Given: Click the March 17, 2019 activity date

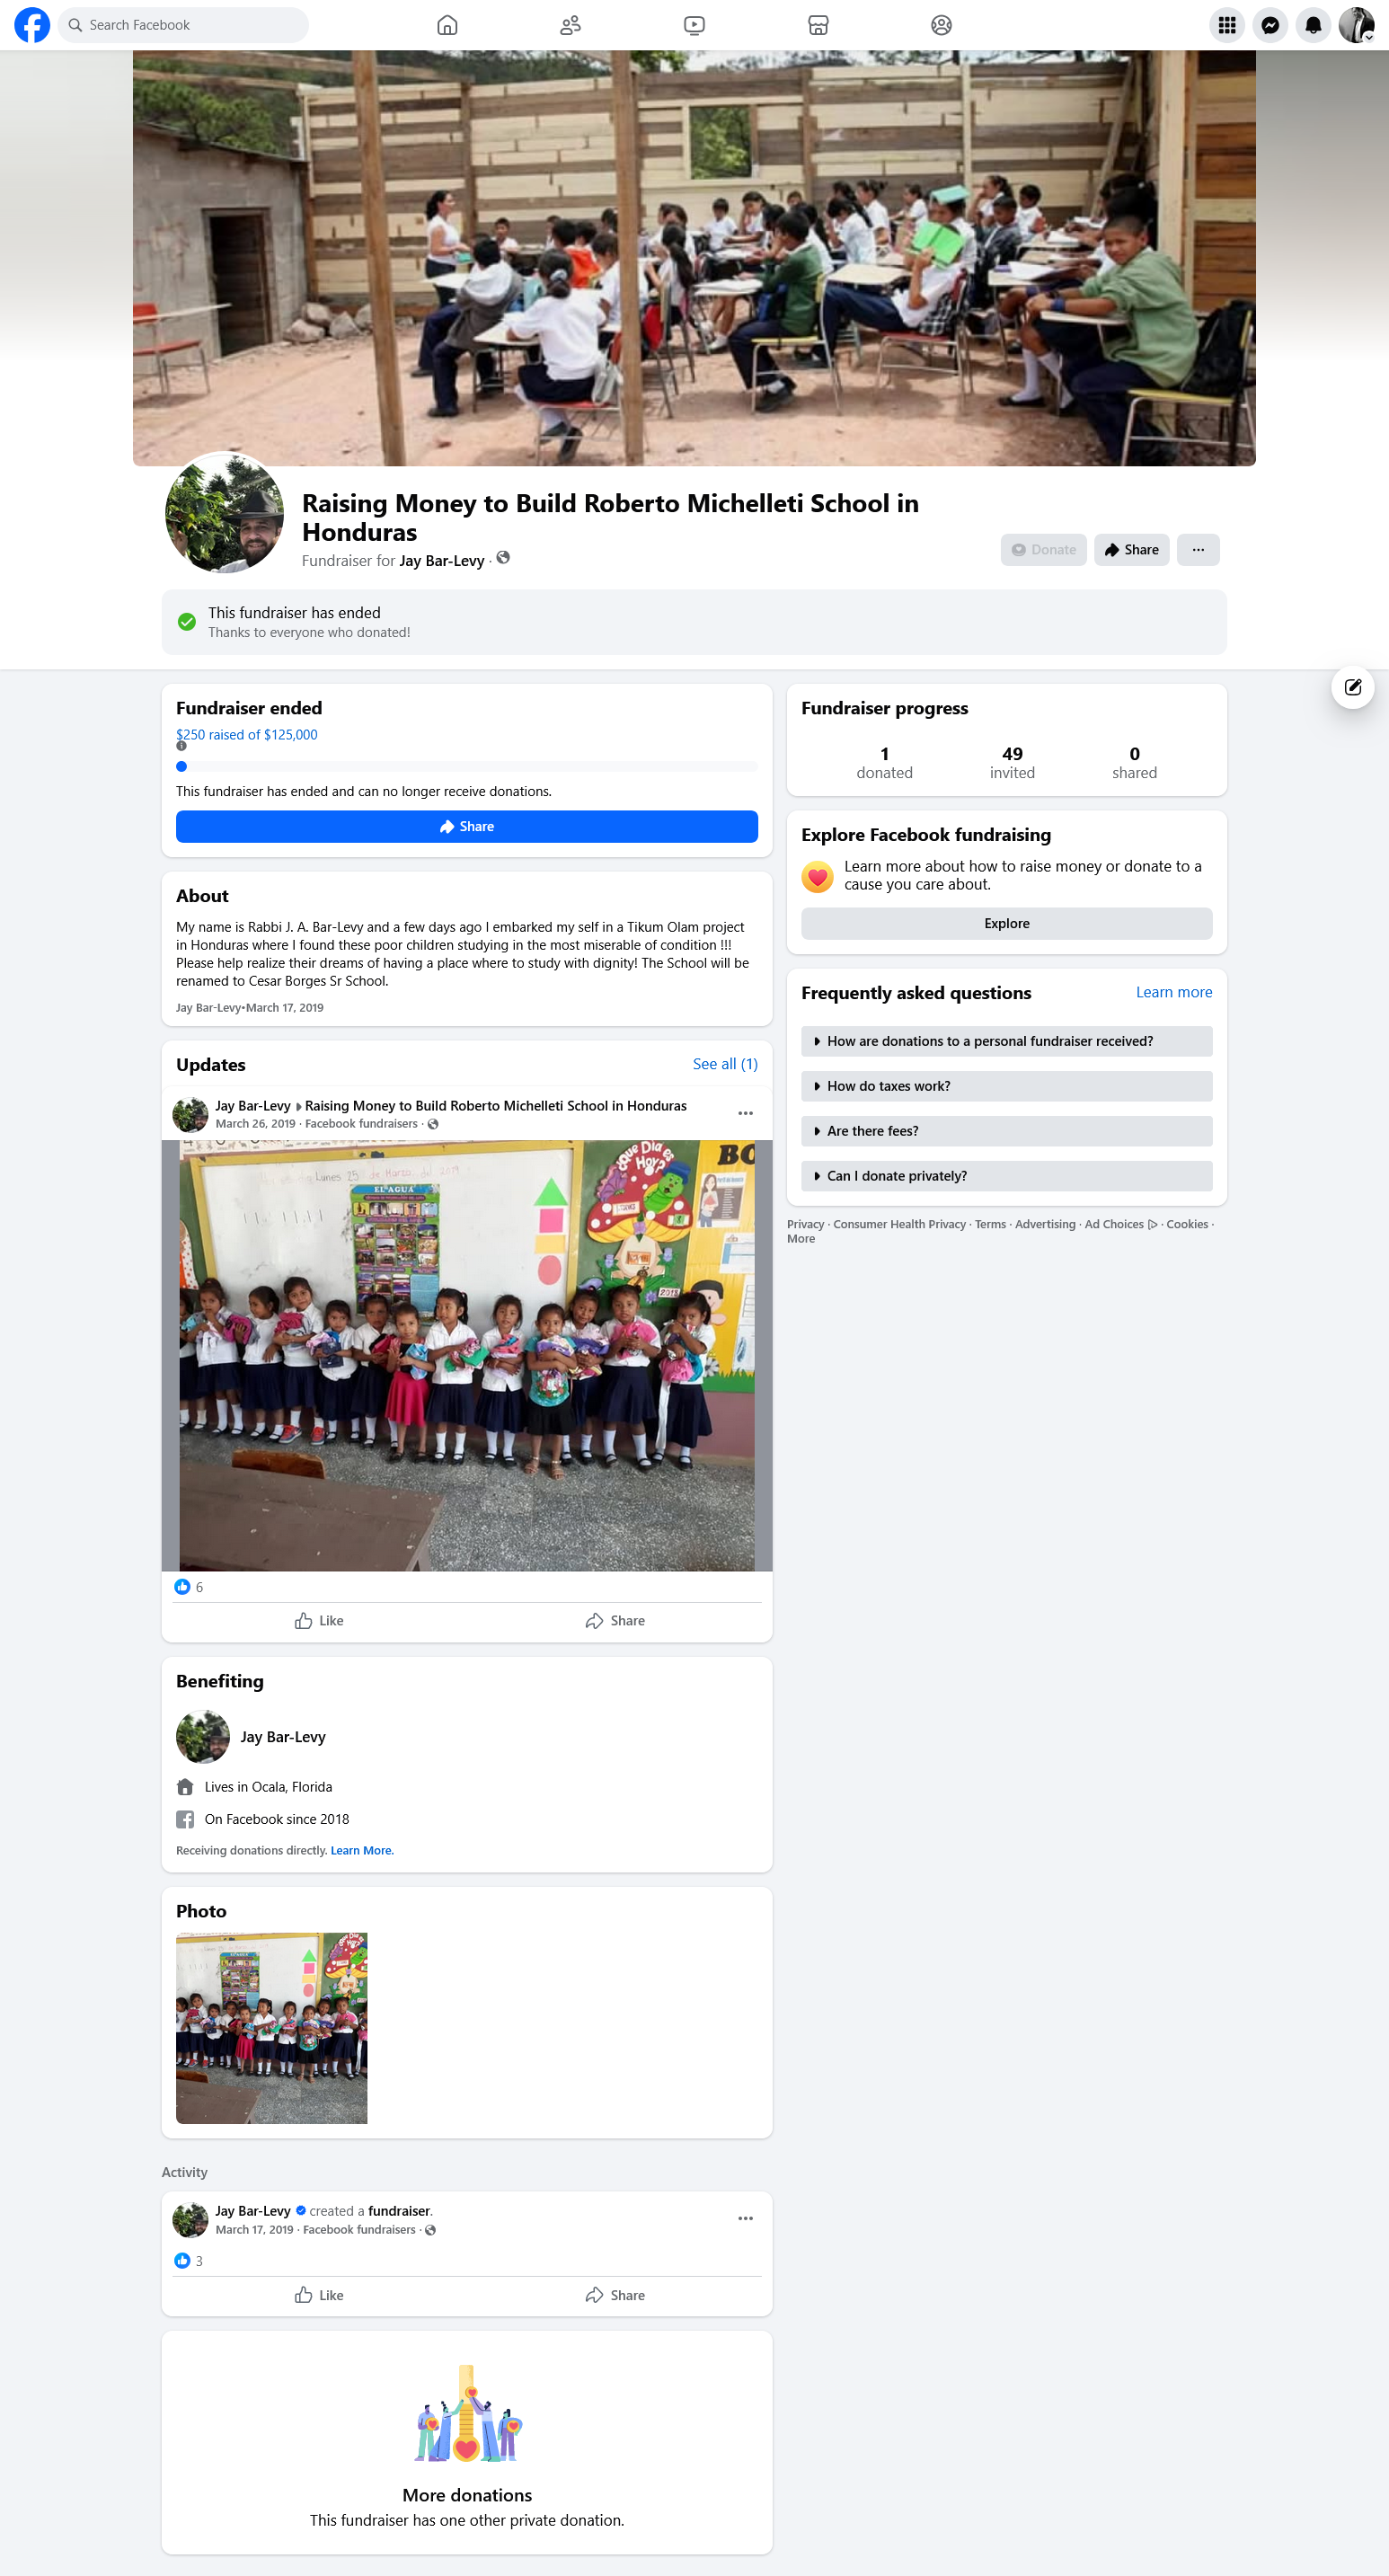Looking at the screenshot, I should point(254,2230).
